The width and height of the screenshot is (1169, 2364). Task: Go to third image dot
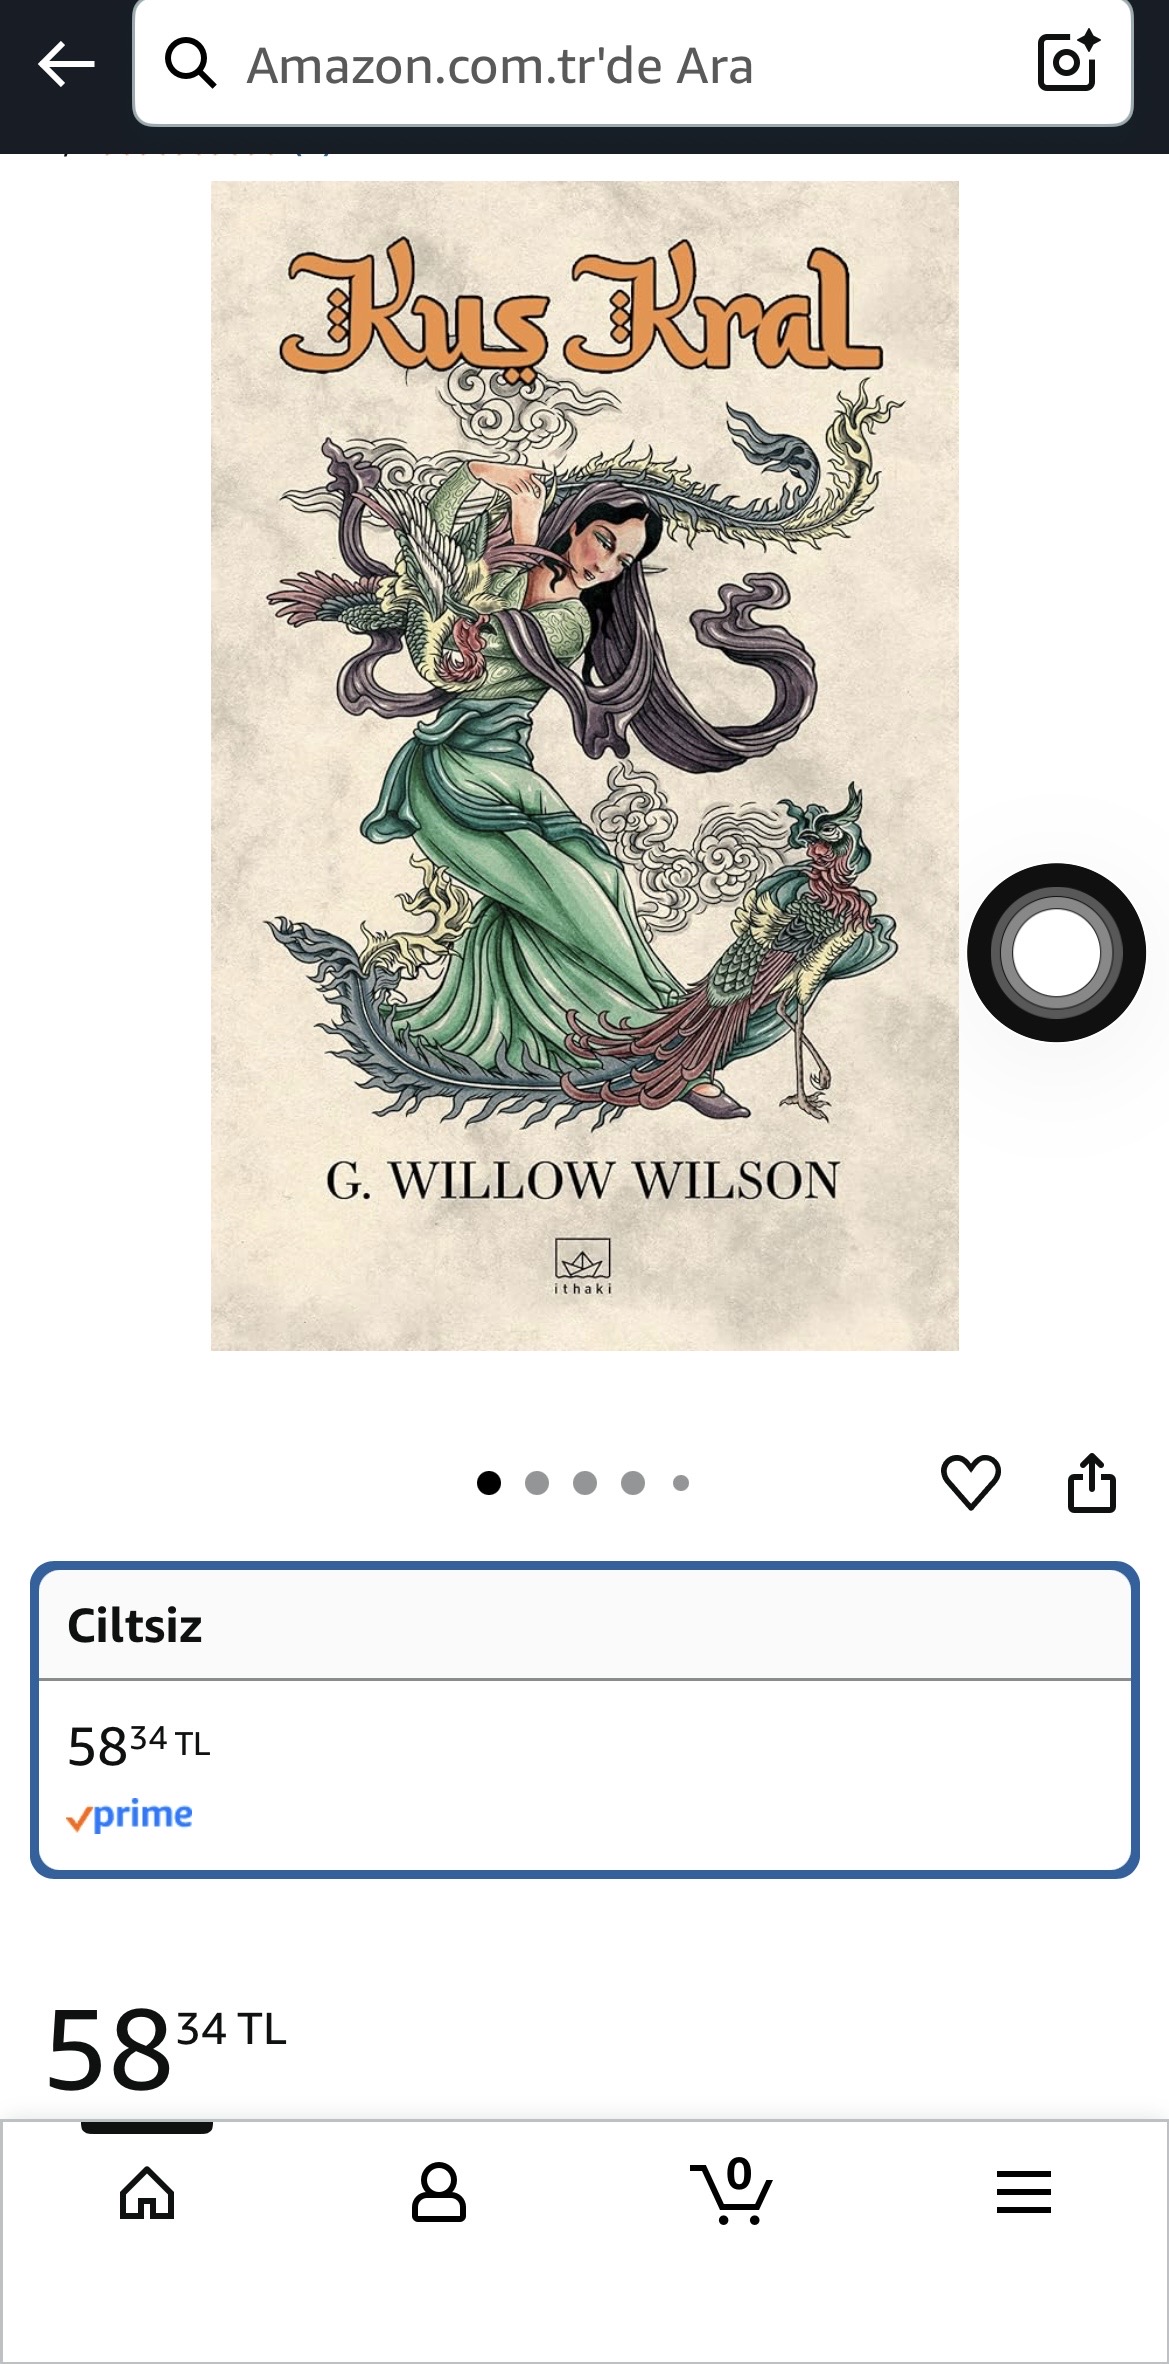(x=585, y=1483)
